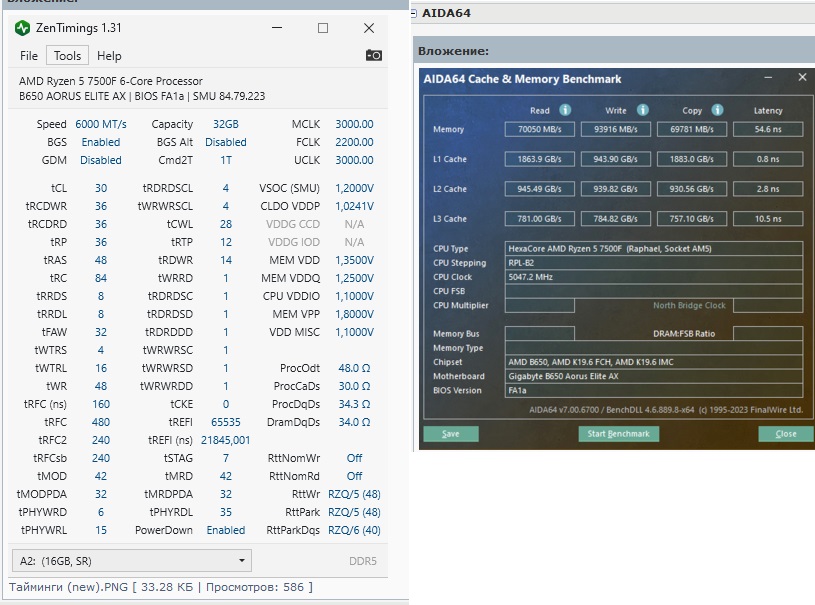Open the A2: (16GB, SR) module dropdown

tap(132, 561)
